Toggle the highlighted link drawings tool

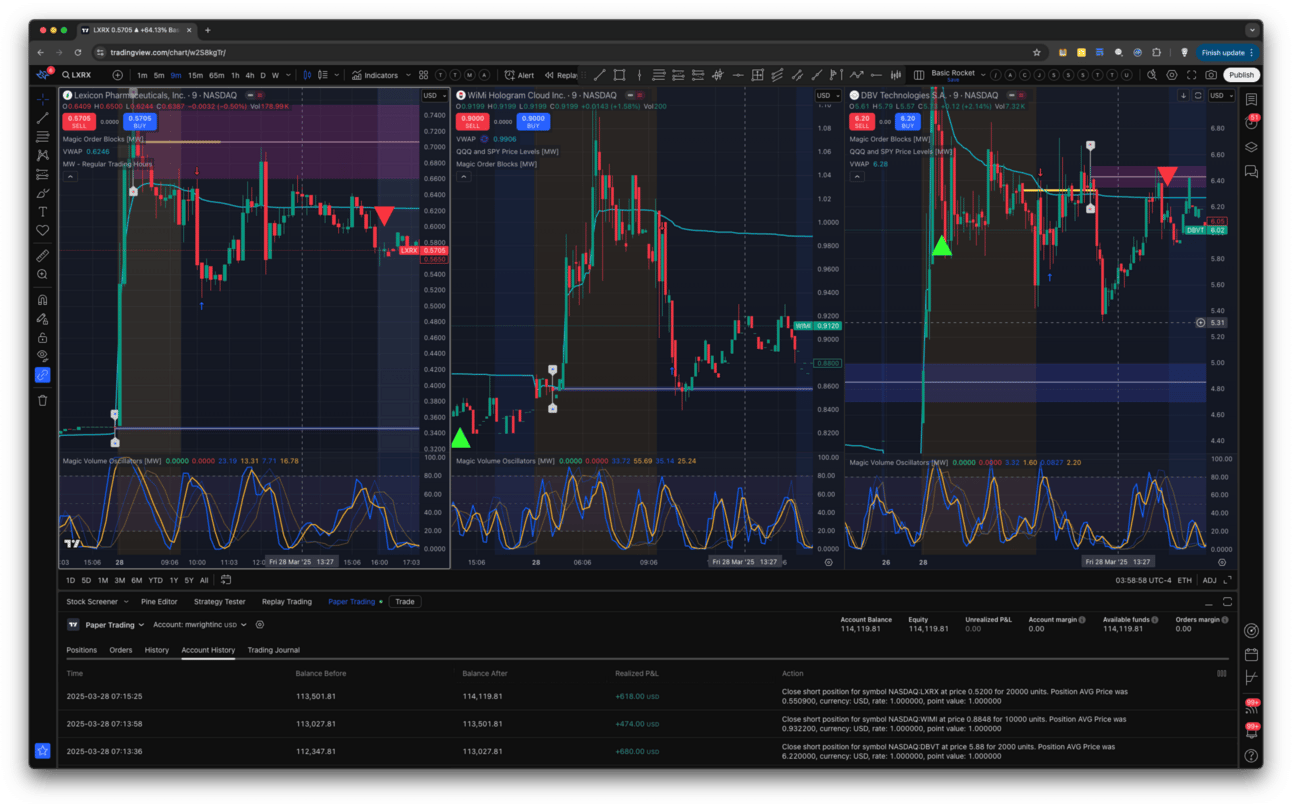click(x=42, y=375)
